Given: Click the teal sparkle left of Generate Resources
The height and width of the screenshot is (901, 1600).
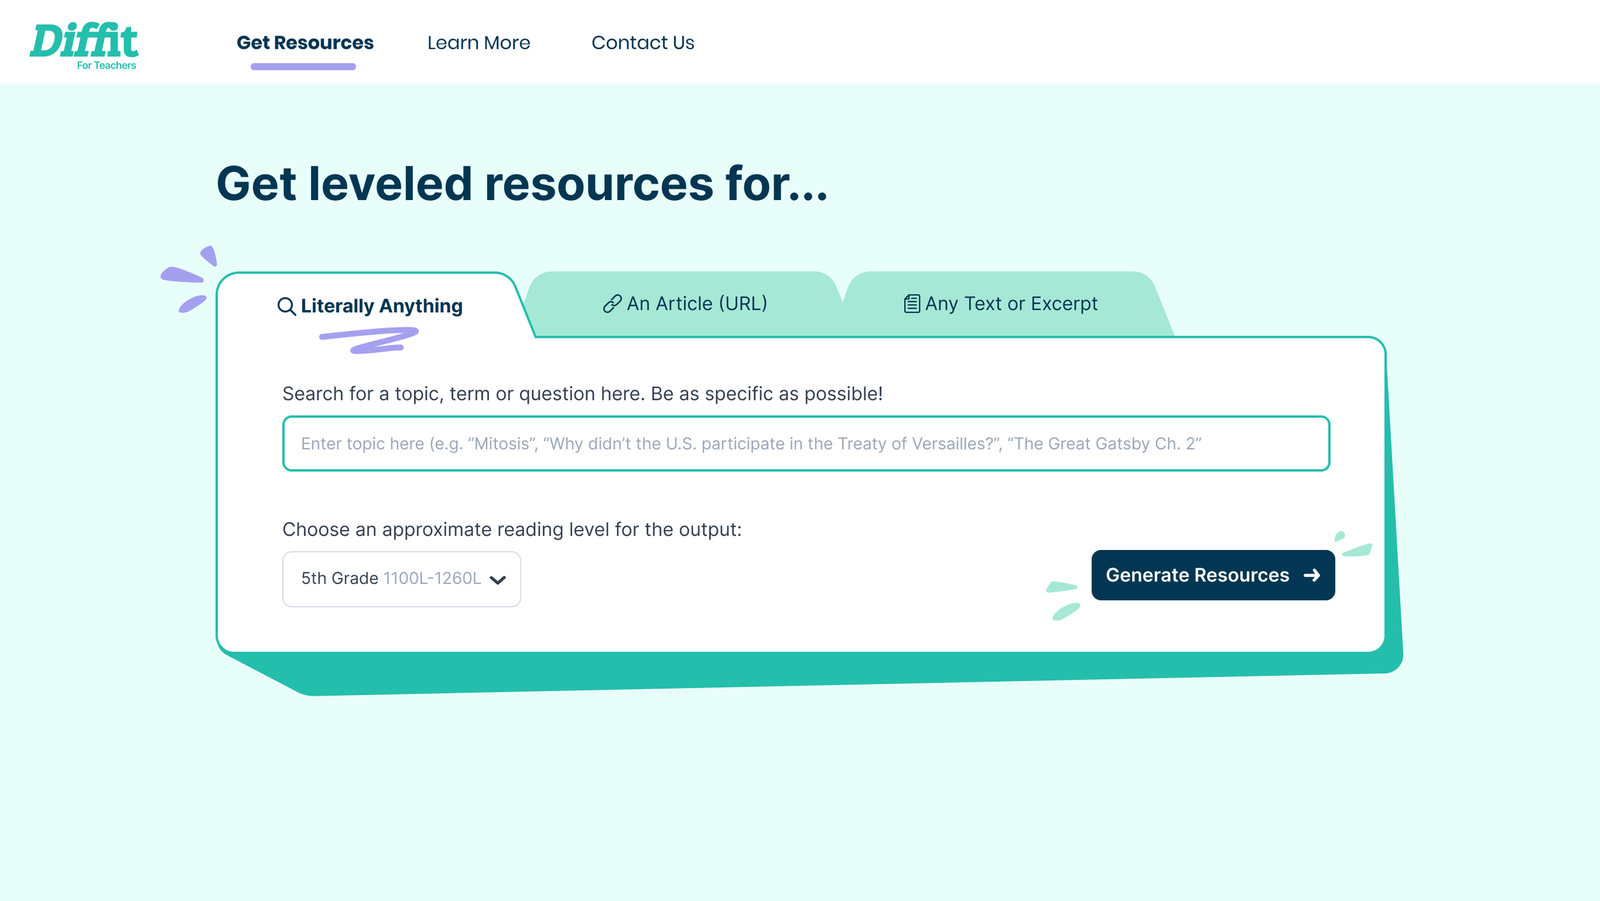Looking at the screenshot, I should point(1063,600).
